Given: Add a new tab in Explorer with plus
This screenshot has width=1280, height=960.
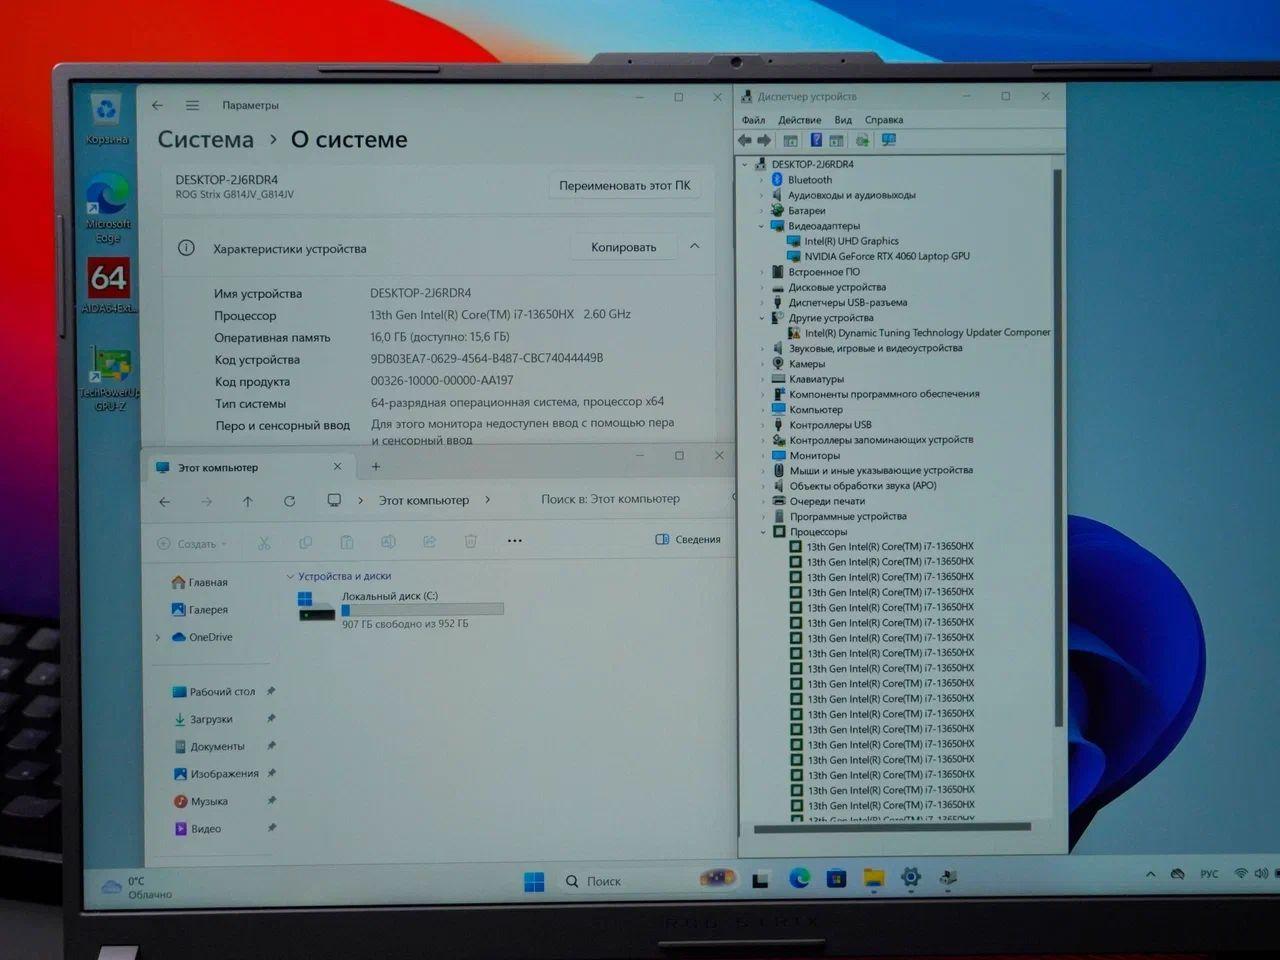Looking at the screenshot, I should [x=376, y=467].
